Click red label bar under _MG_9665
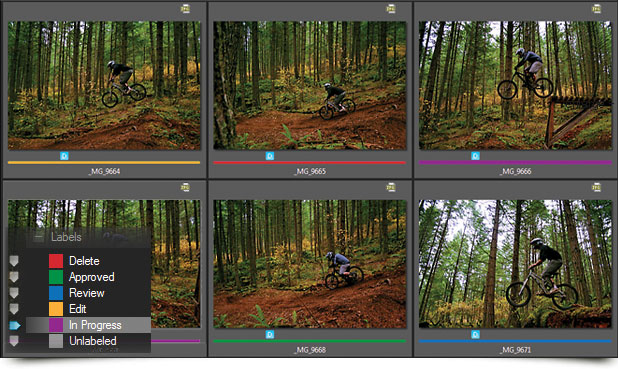Screen dimensions: 618x369 310,162
